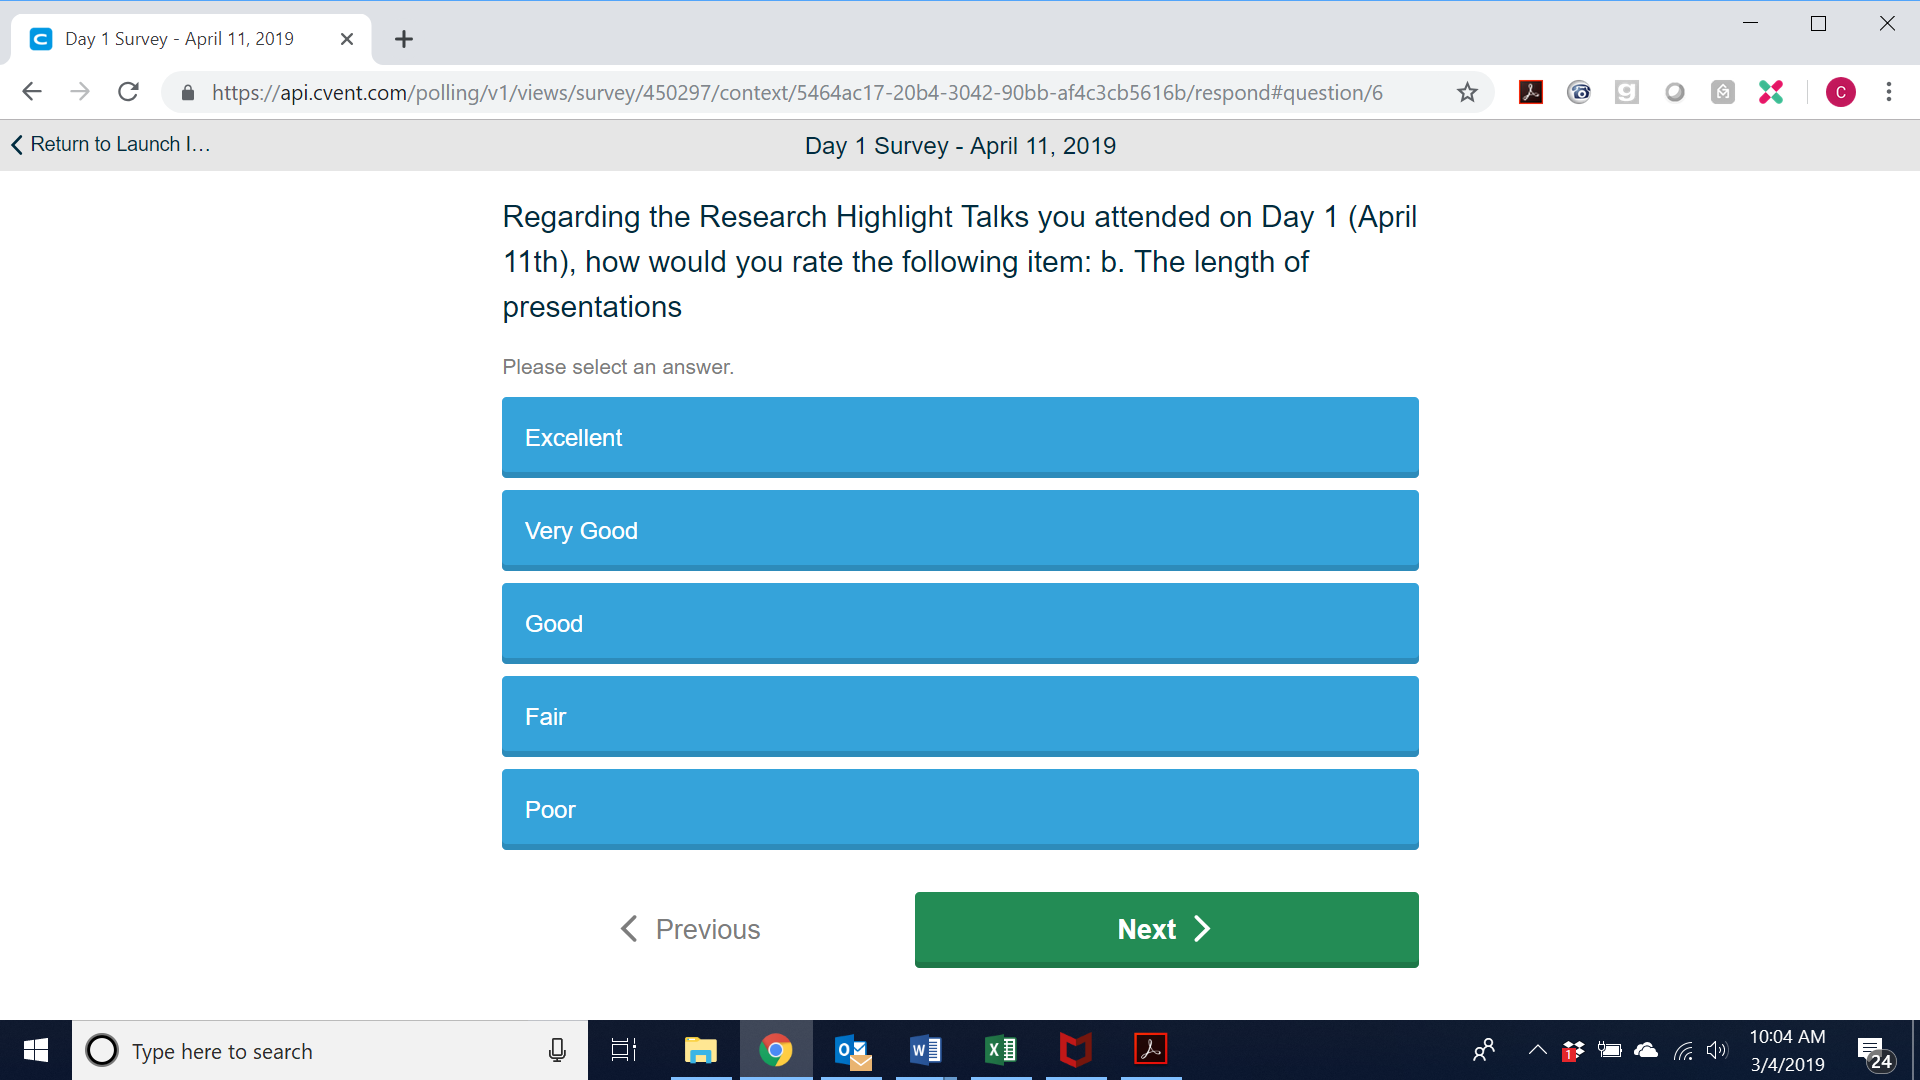Image resolution: width=1920 pixels, height=1080 pixels.
Task: Open the Chrome profile avatar
Action: click(1841, 92)
